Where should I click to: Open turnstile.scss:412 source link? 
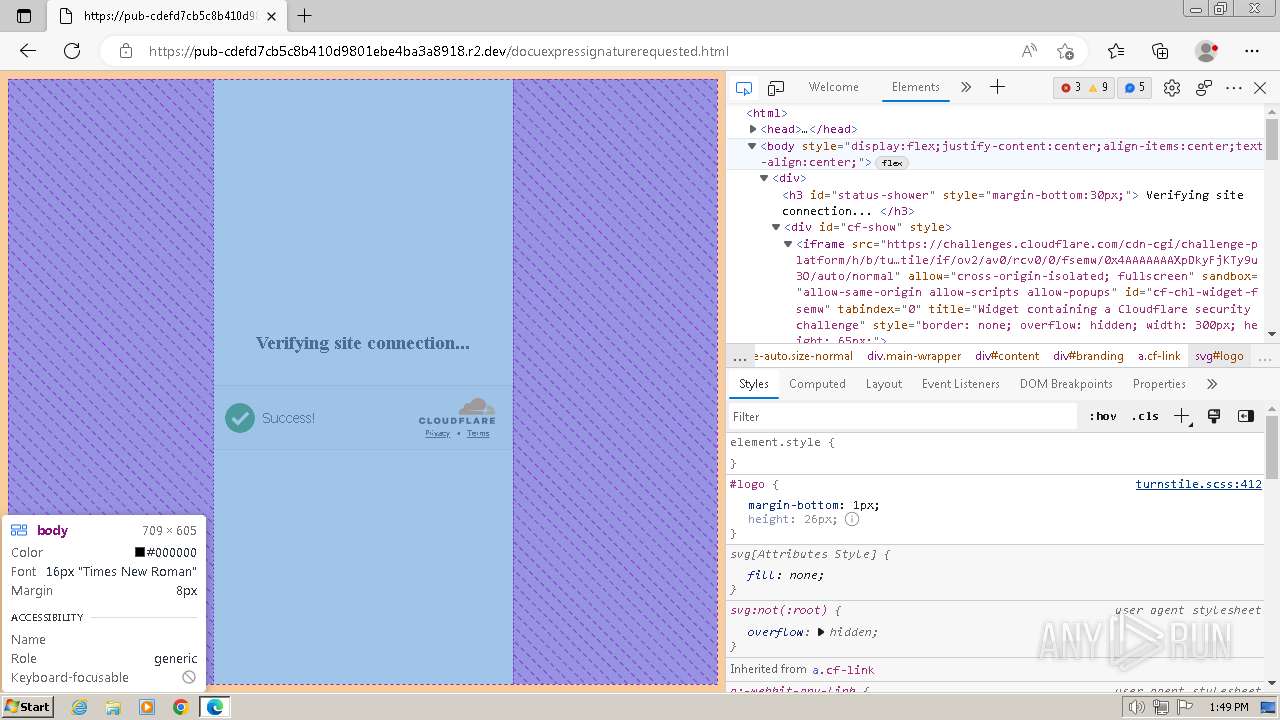tap(1198, 484)
